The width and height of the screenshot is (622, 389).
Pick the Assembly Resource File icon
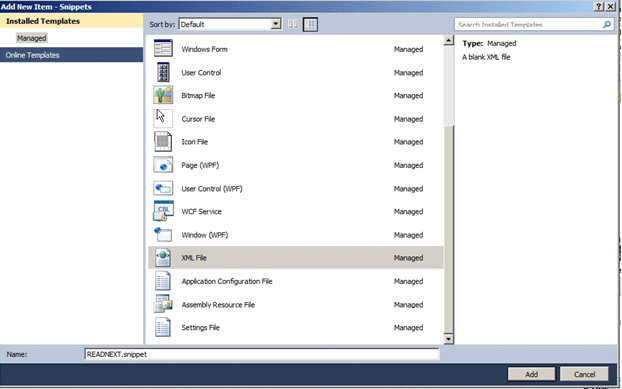click(x=163, y=304)
